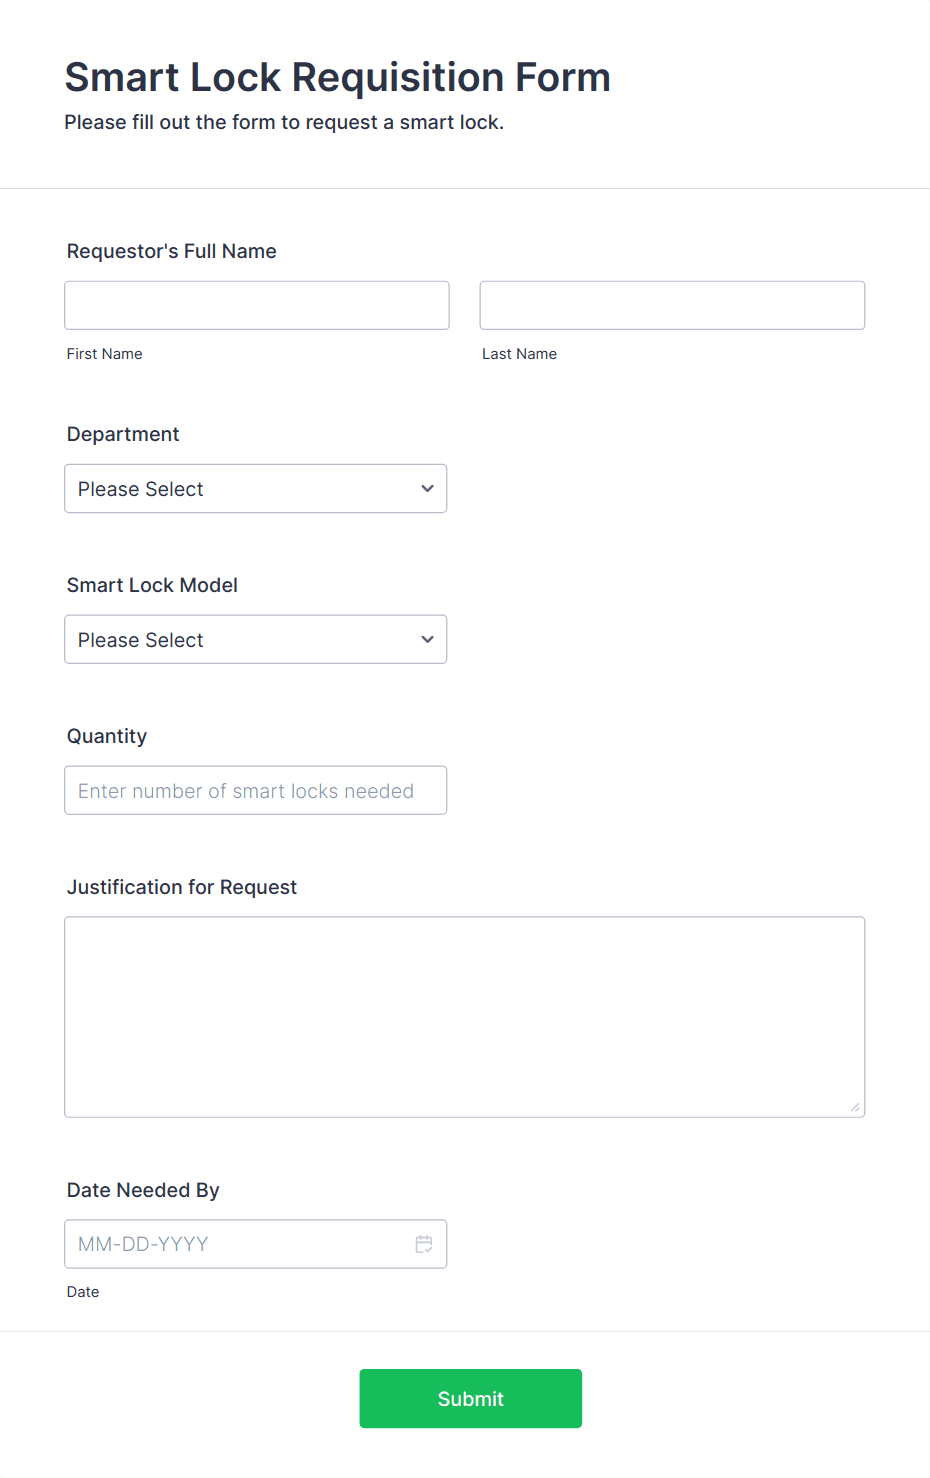This screenshot has height=1478, width=930.
Task: Expand the Smart Lock Model dropdown
Action: pos(256,640)
